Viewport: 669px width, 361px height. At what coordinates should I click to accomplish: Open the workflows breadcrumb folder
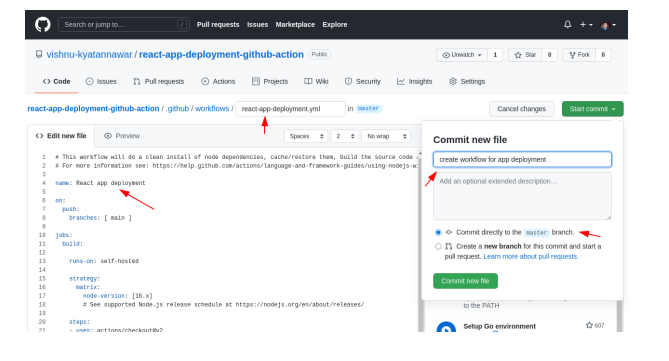click(x=212, y=109)
